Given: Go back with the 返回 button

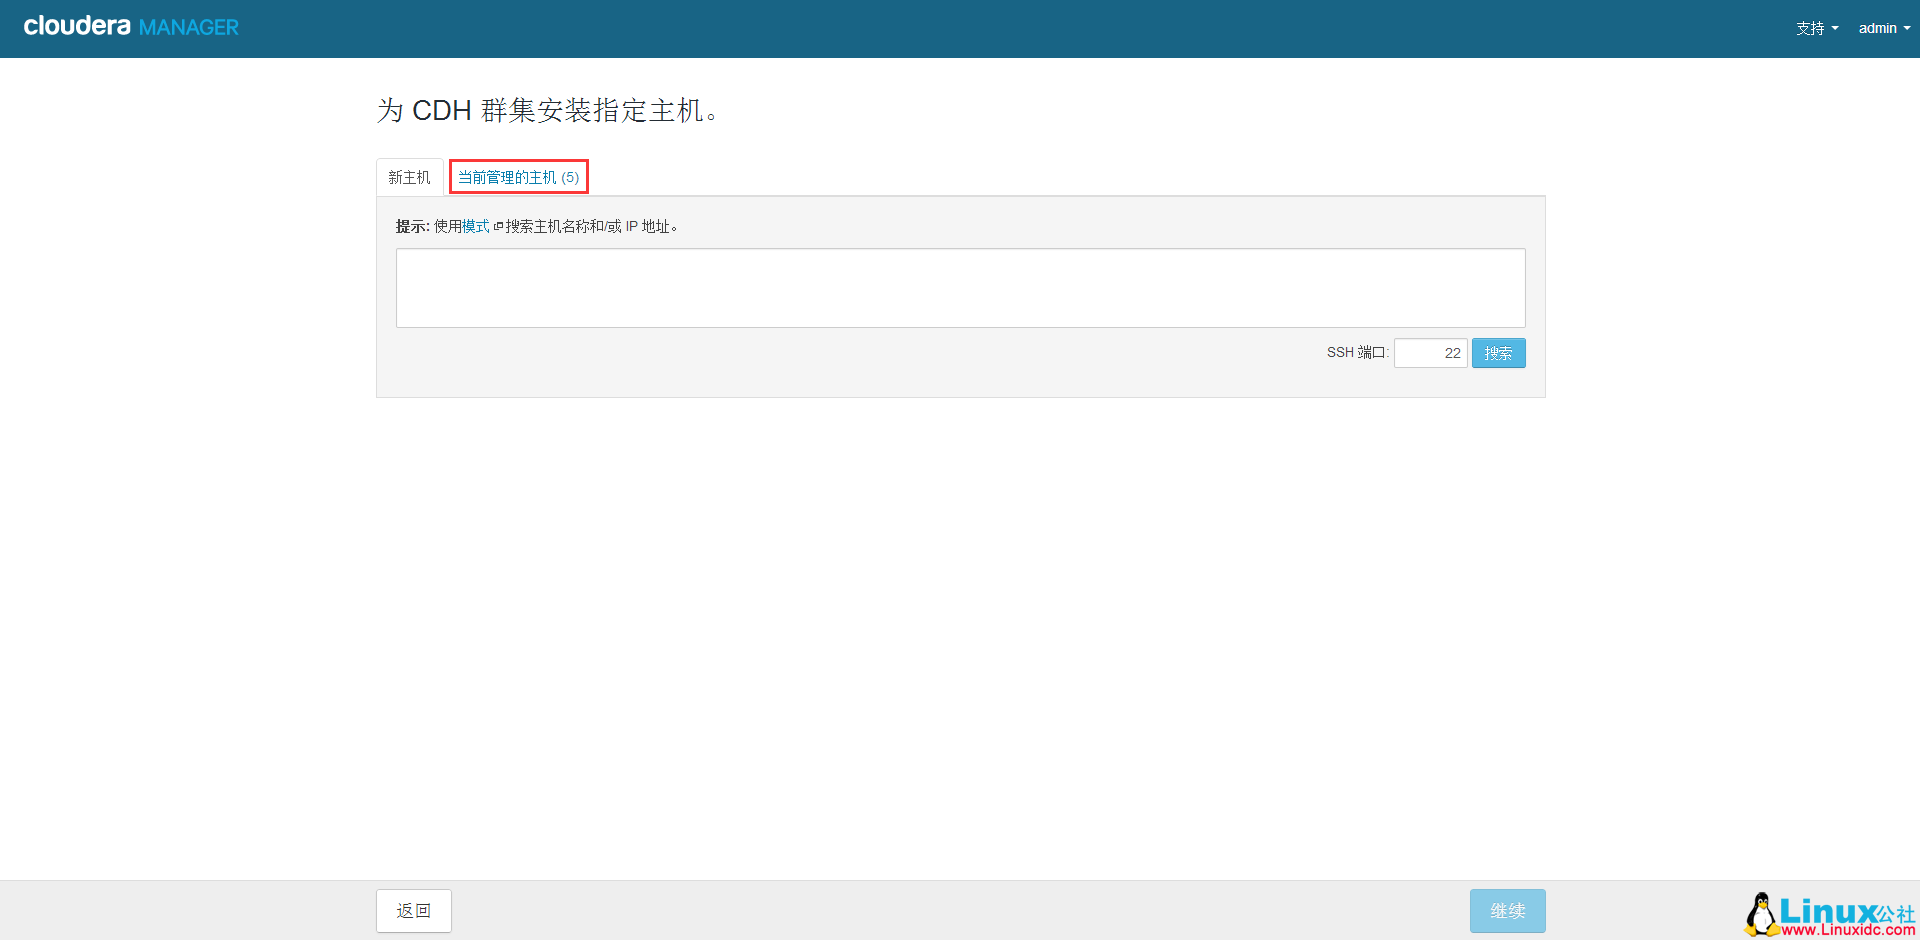Looking at the screenshot, I should [413, 910].
